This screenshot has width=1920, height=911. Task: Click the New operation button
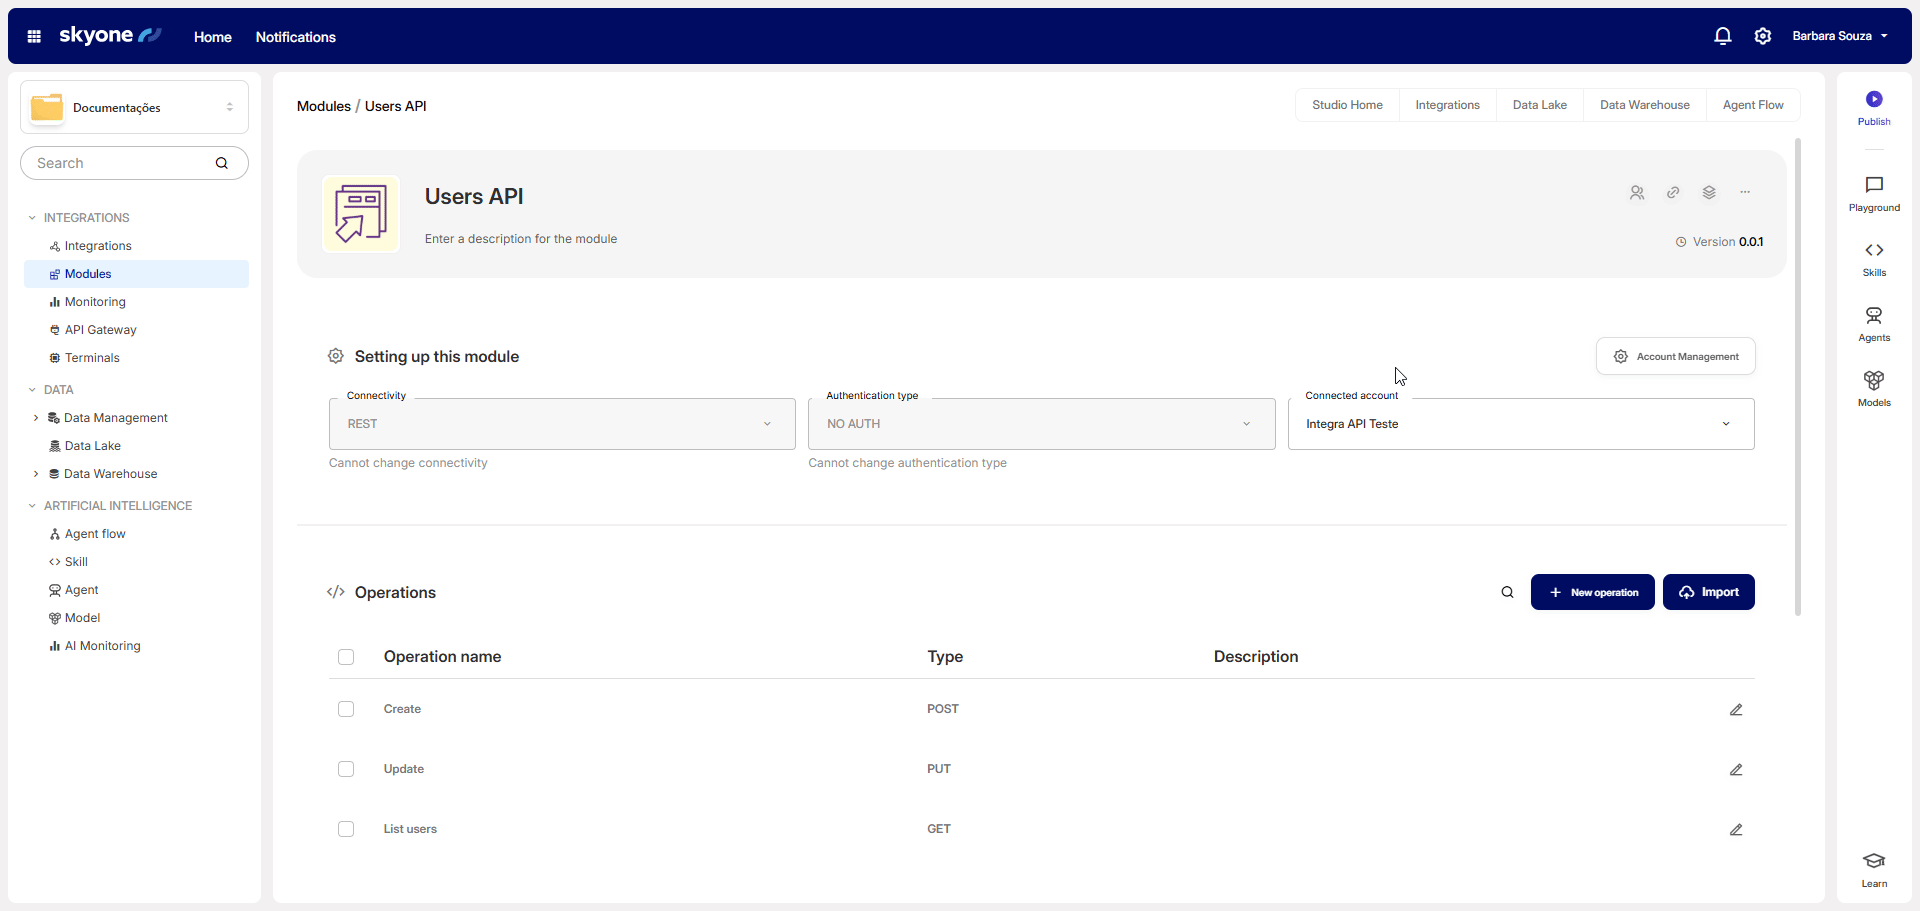coord(1592,593)
